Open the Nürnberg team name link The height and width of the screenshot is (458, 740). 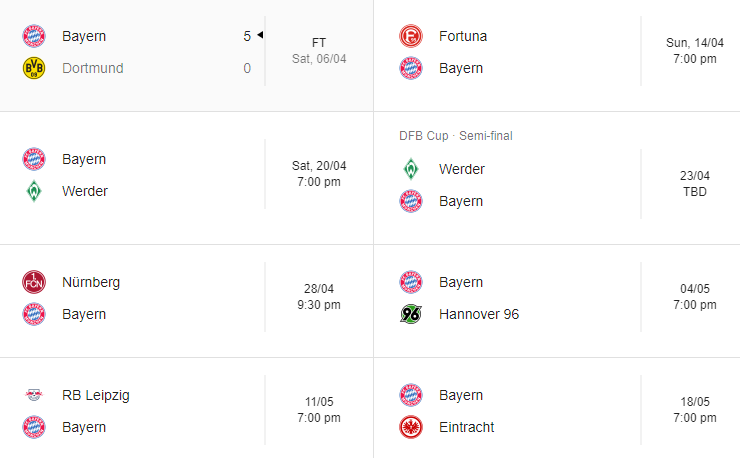click(91, 282)
